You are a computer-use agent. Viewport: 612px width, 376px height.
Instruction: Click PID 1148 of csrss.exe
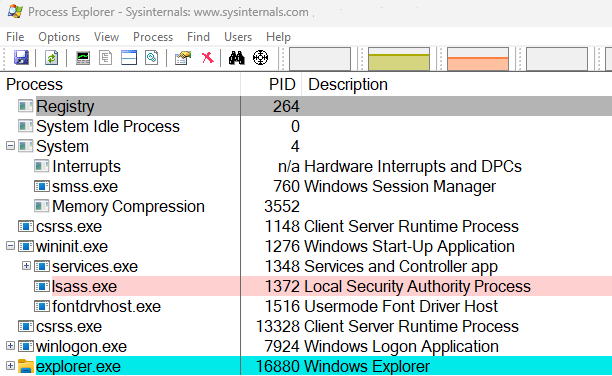(x=282, y=226)
